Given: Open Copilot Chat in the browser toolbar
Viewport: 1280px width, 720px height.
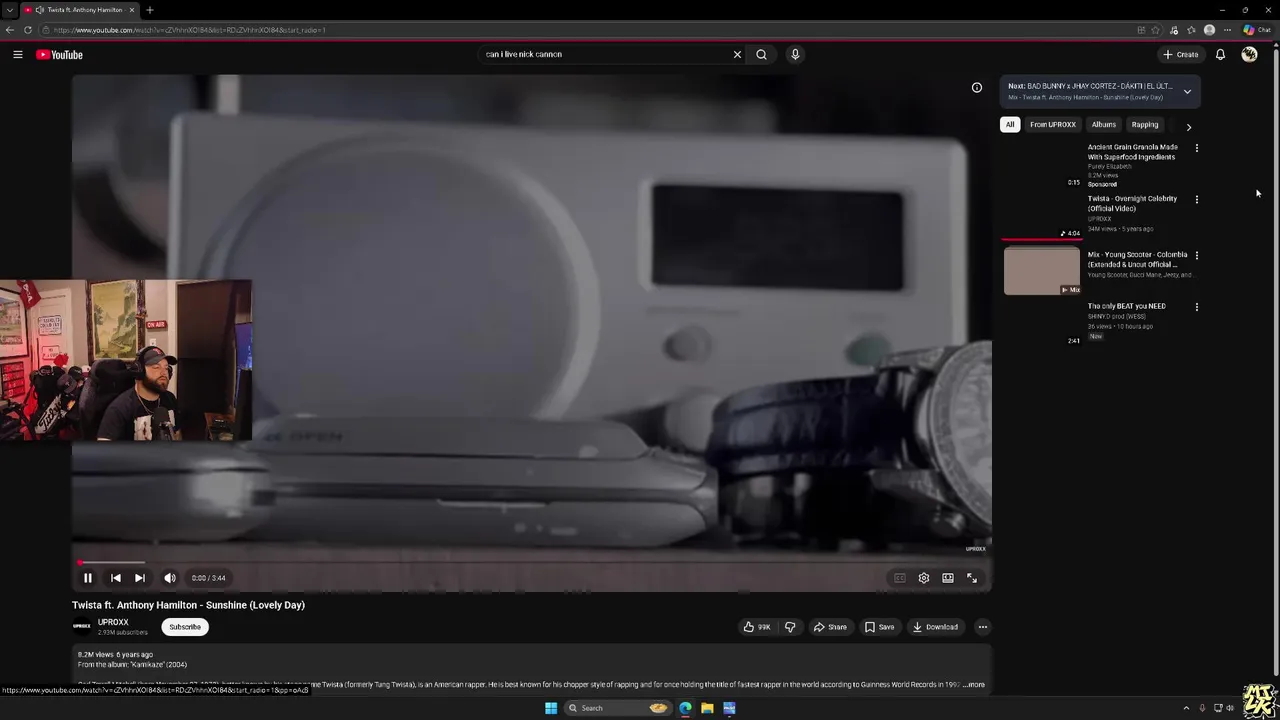Looking at the screenshot, I should (x=1257, y=30).
